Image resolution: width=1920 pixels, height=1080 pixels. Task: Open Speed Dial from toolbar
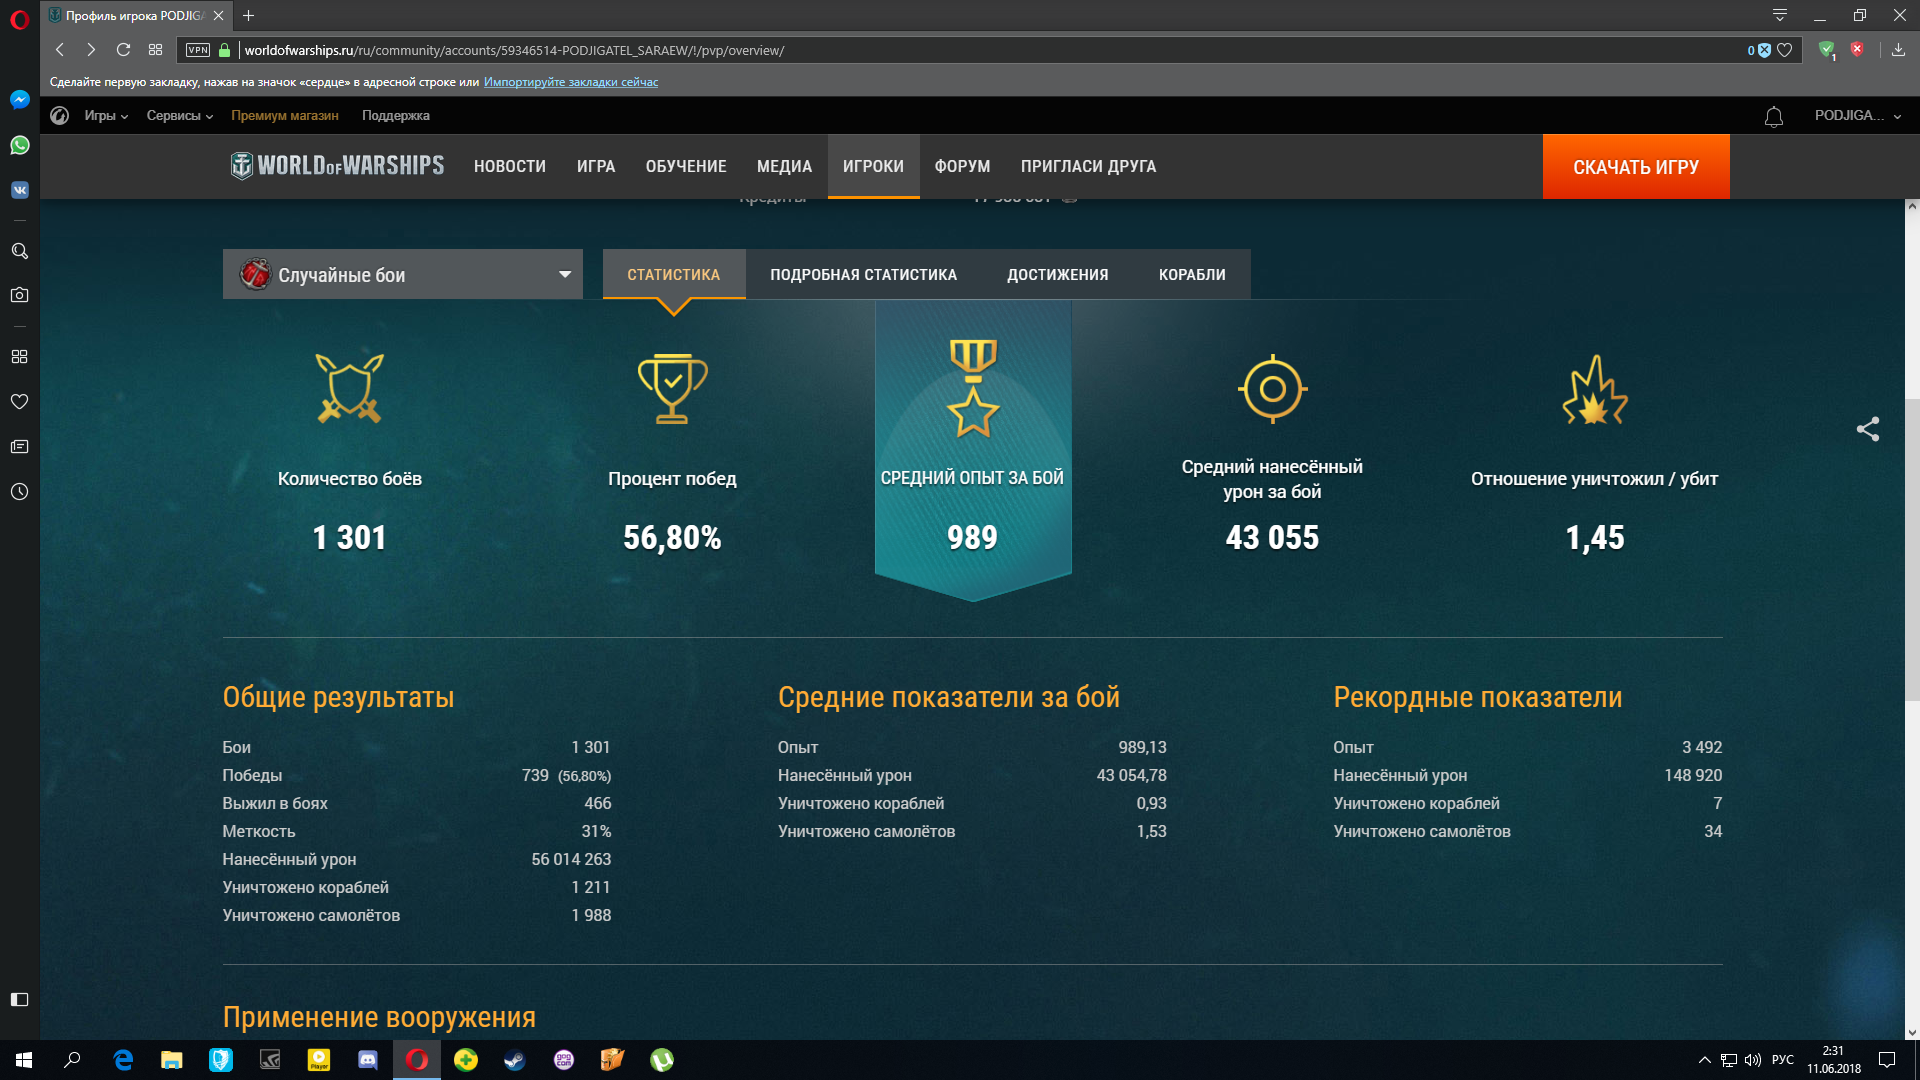click(x=155, y=50)
